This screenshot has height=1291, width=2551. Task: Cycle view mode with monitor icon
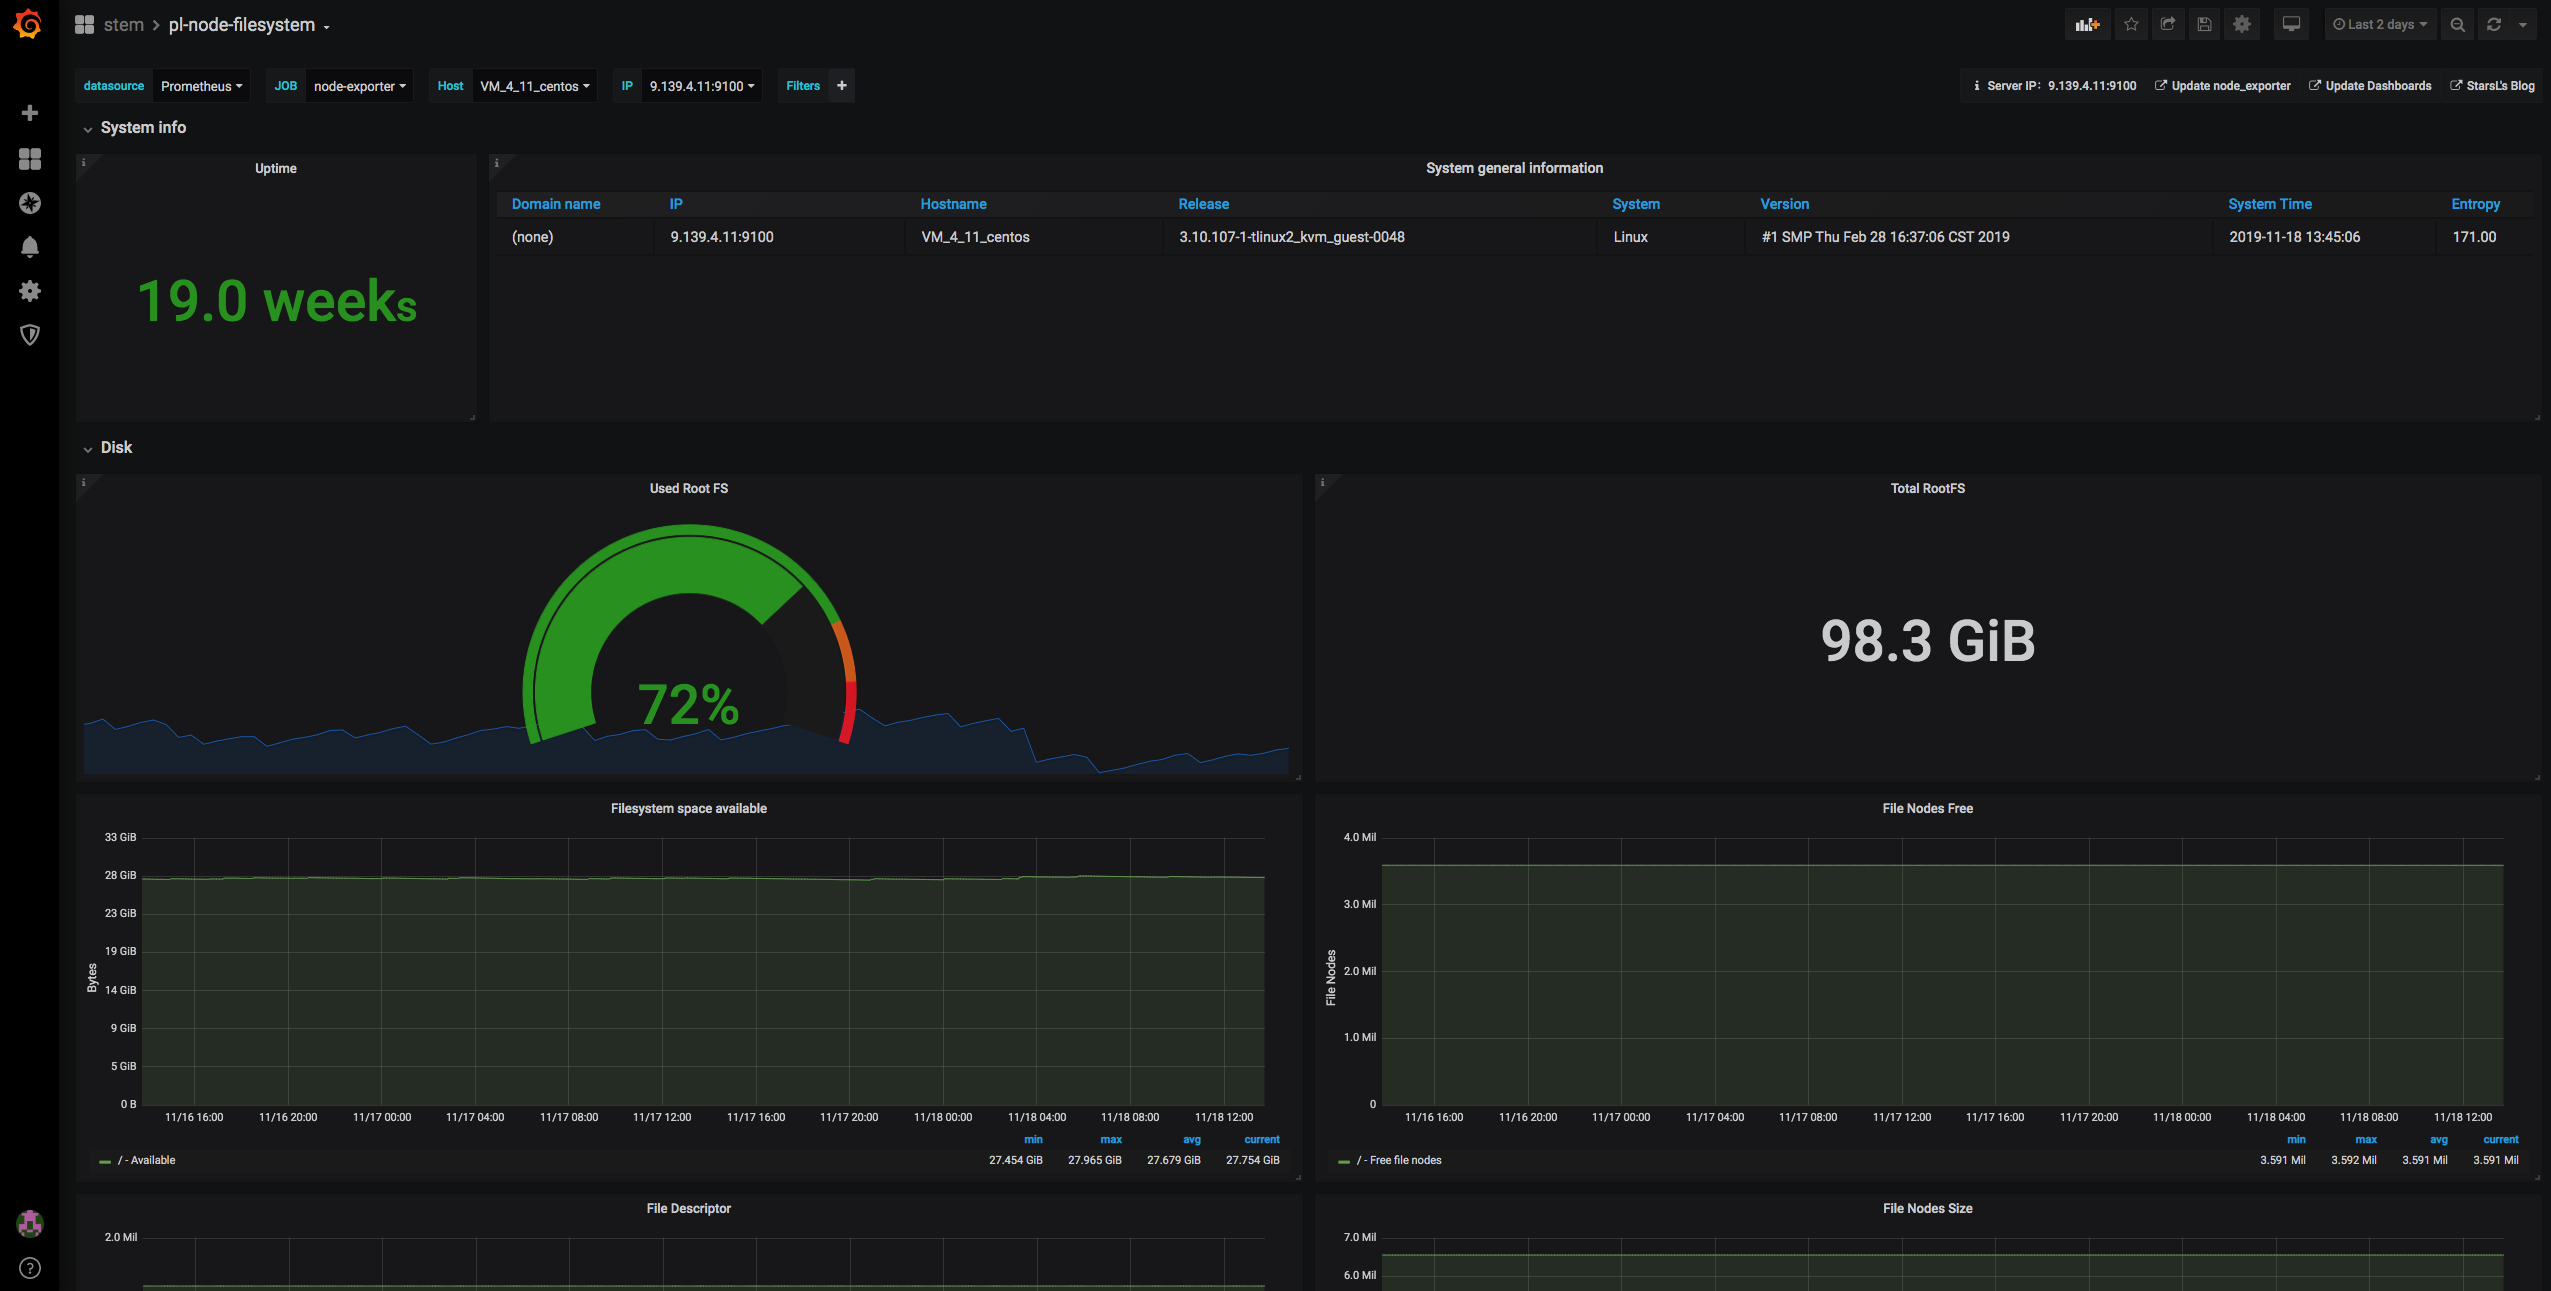click(2291, 25)
